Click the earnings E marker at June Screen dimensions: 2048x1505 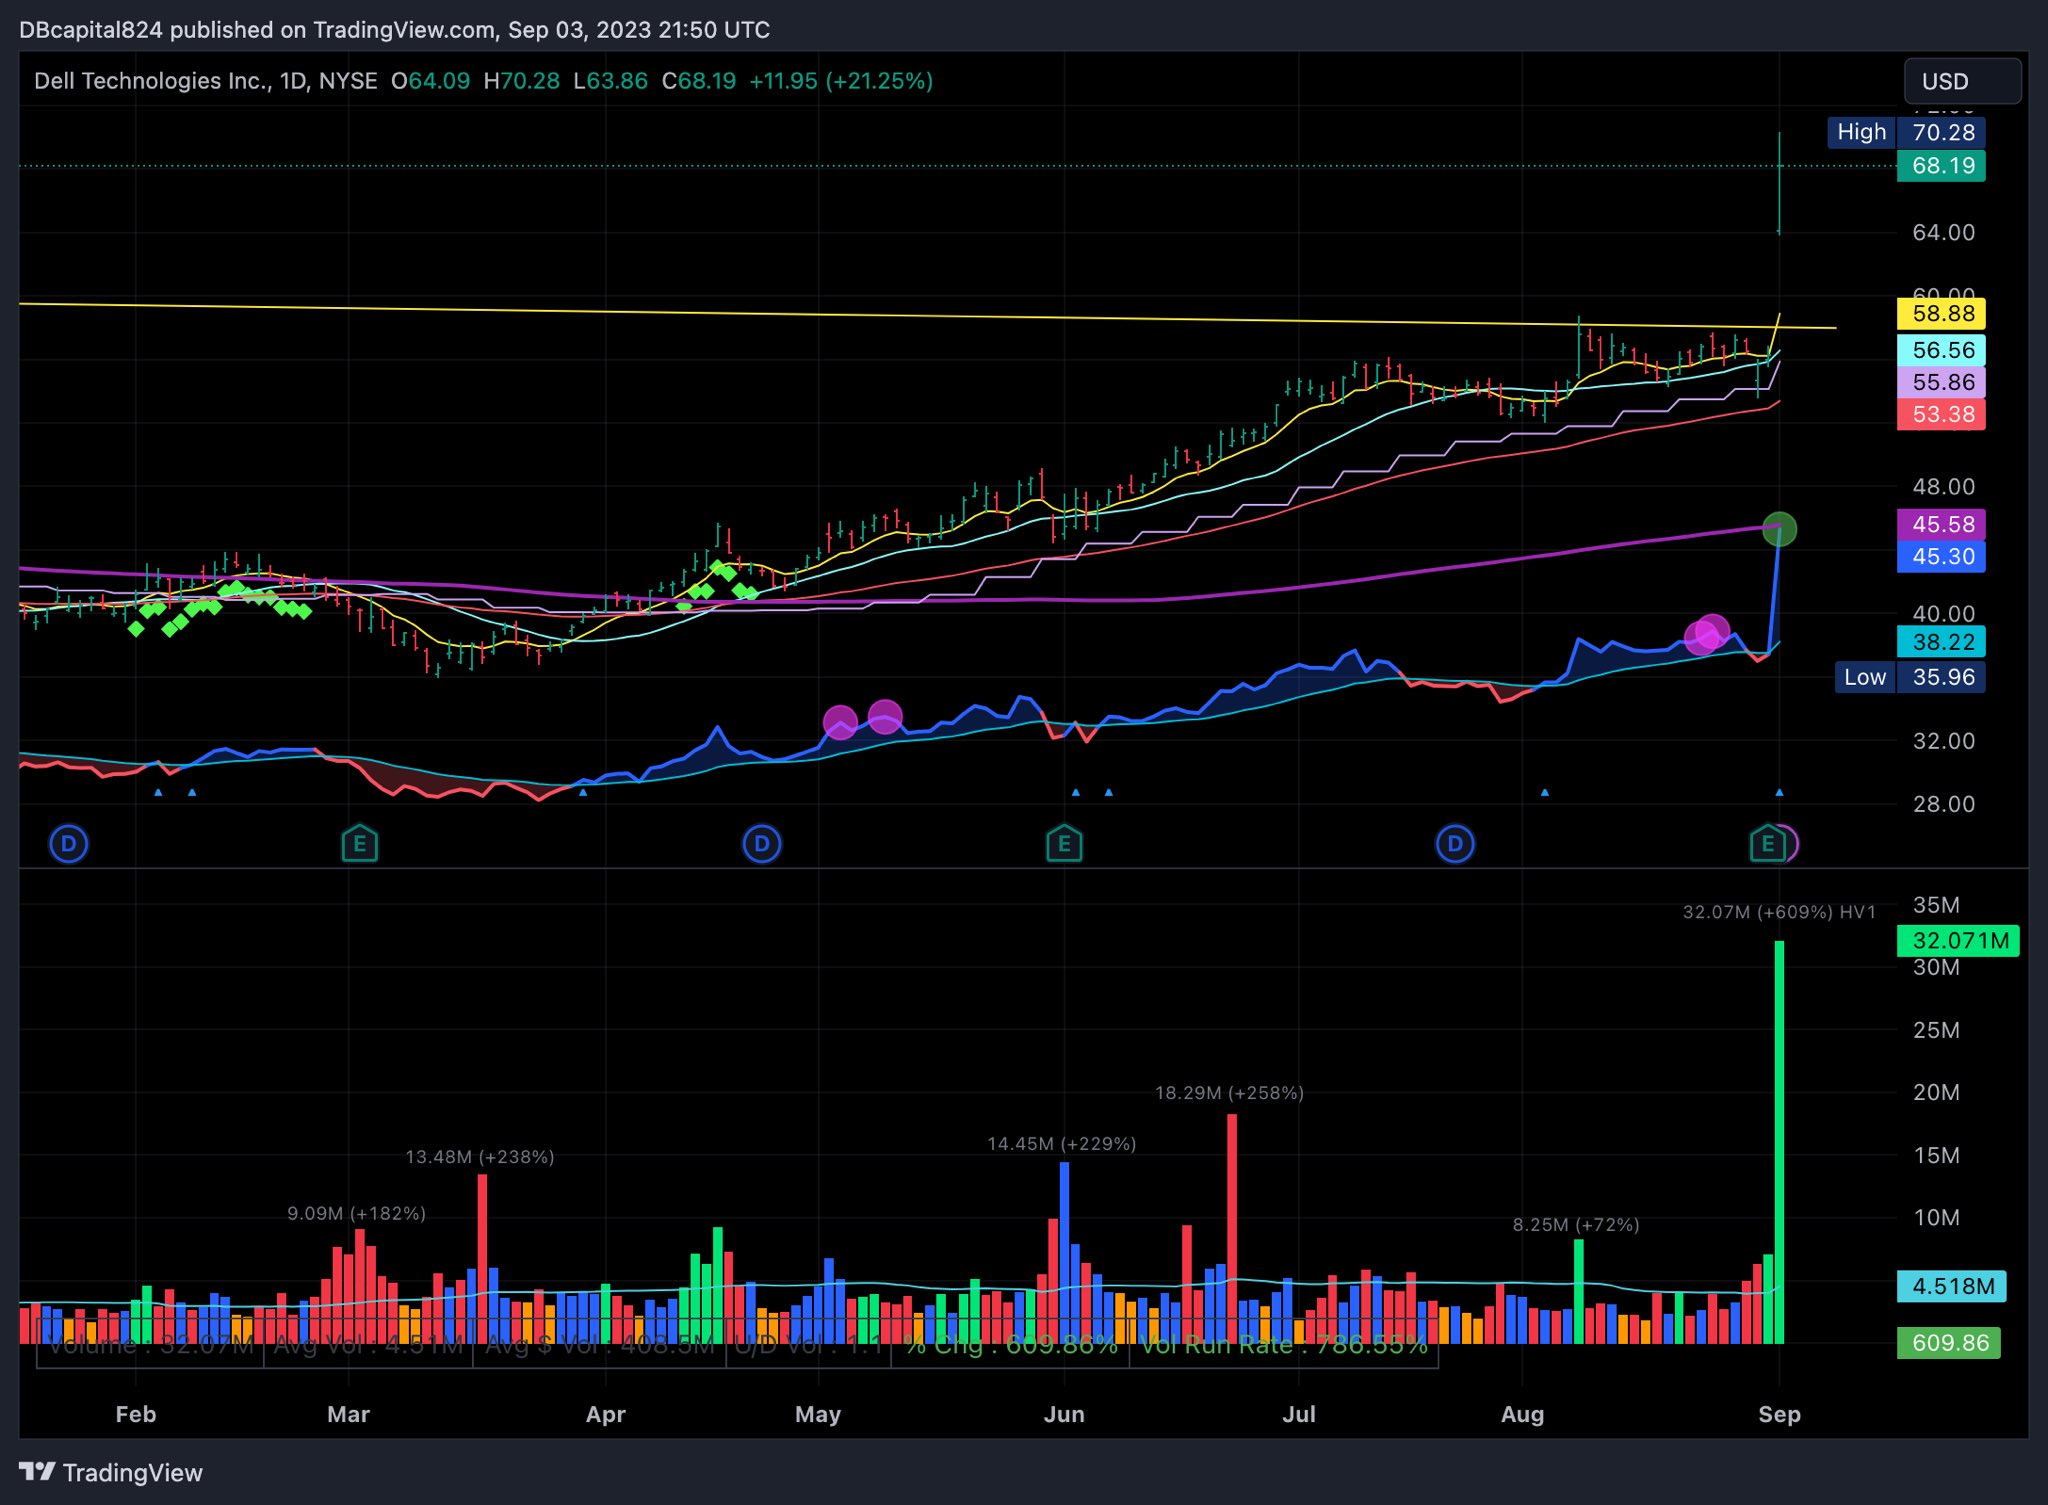click(x=1064, y=844)
